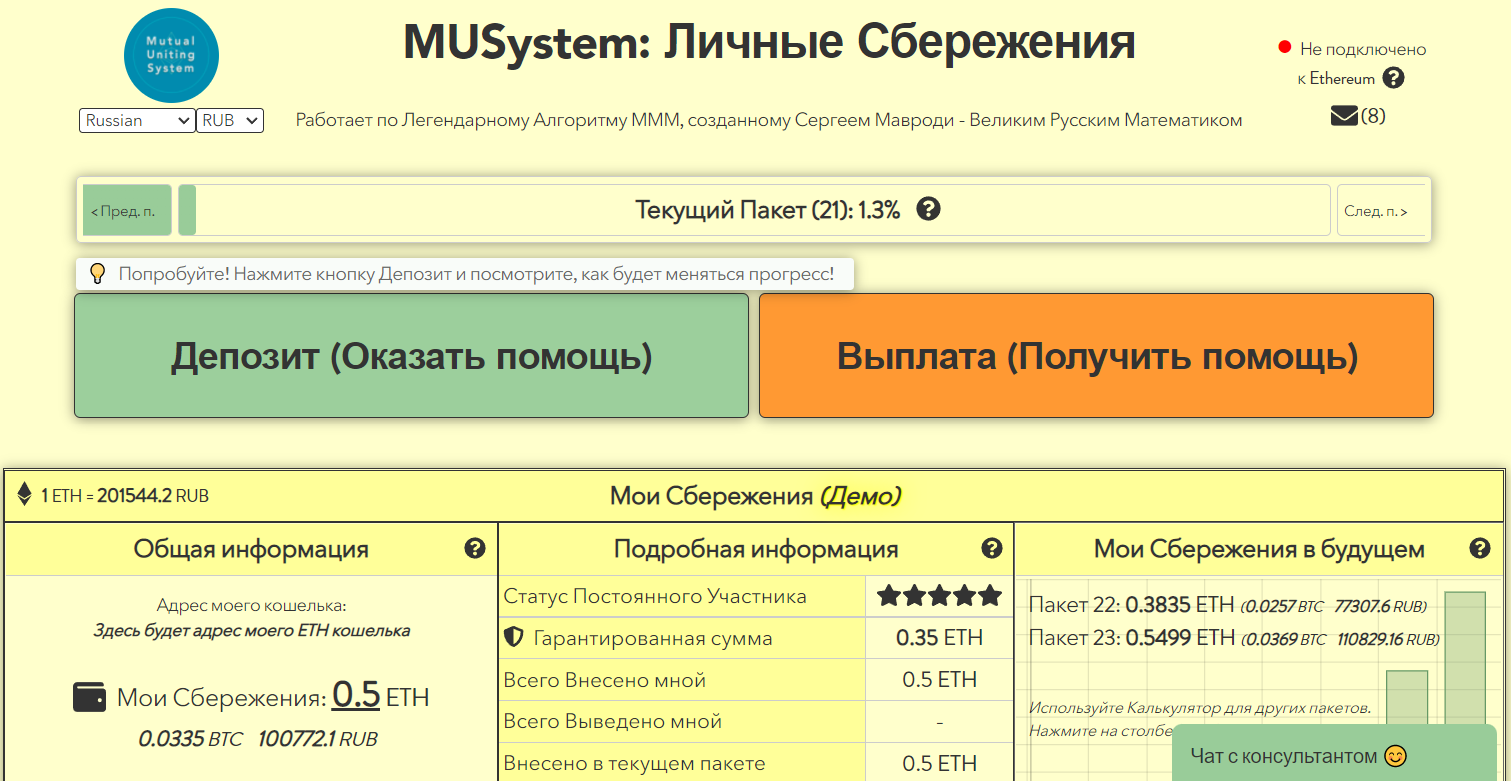Viewport: 1511px width, 781px height.
Task: Open help icon in Подробная информация header
Action: point(991,548)
